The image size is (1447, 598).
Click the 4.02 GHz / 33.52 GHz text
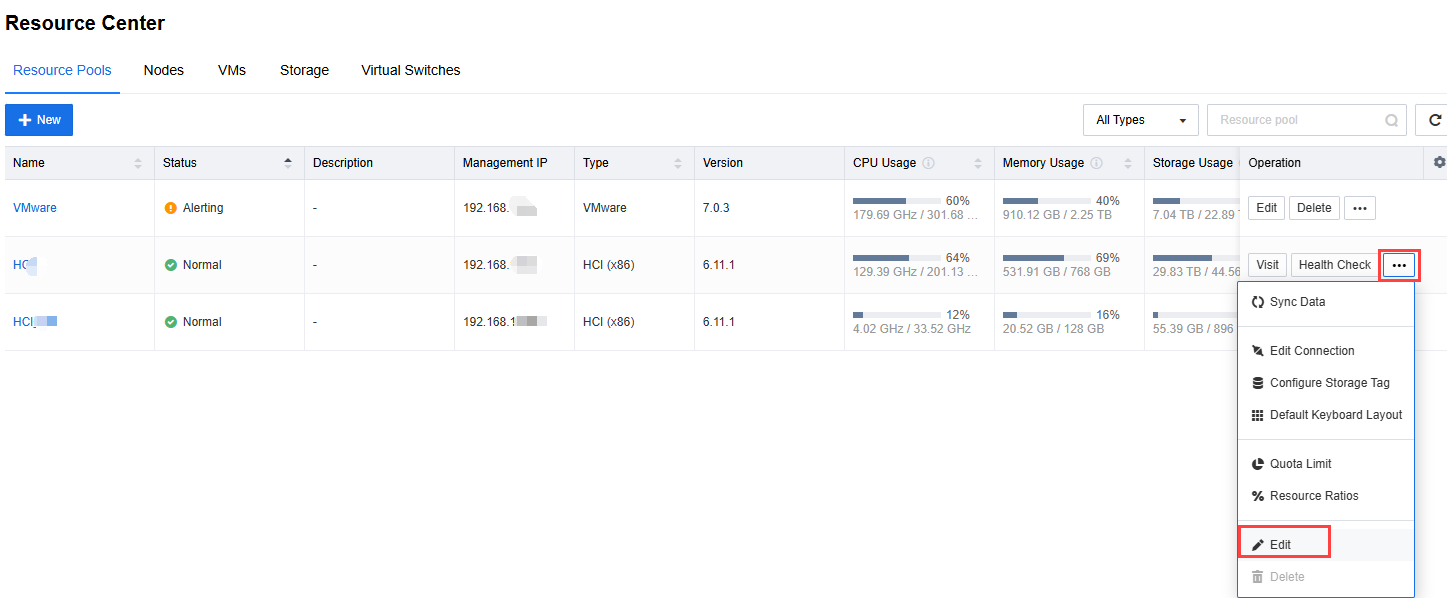coord(912,329)
